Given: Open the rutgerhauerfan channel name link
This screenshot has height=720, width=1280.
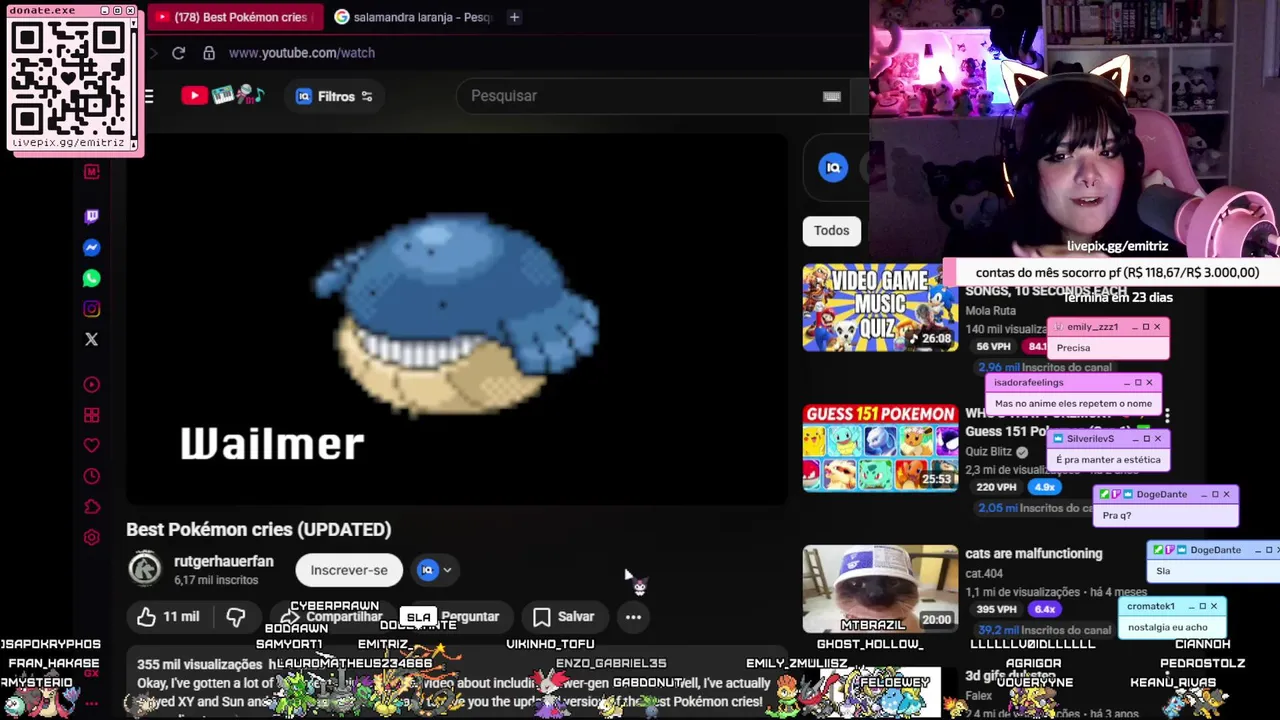Looking at the screenshot, I should [x=224, y=562].
